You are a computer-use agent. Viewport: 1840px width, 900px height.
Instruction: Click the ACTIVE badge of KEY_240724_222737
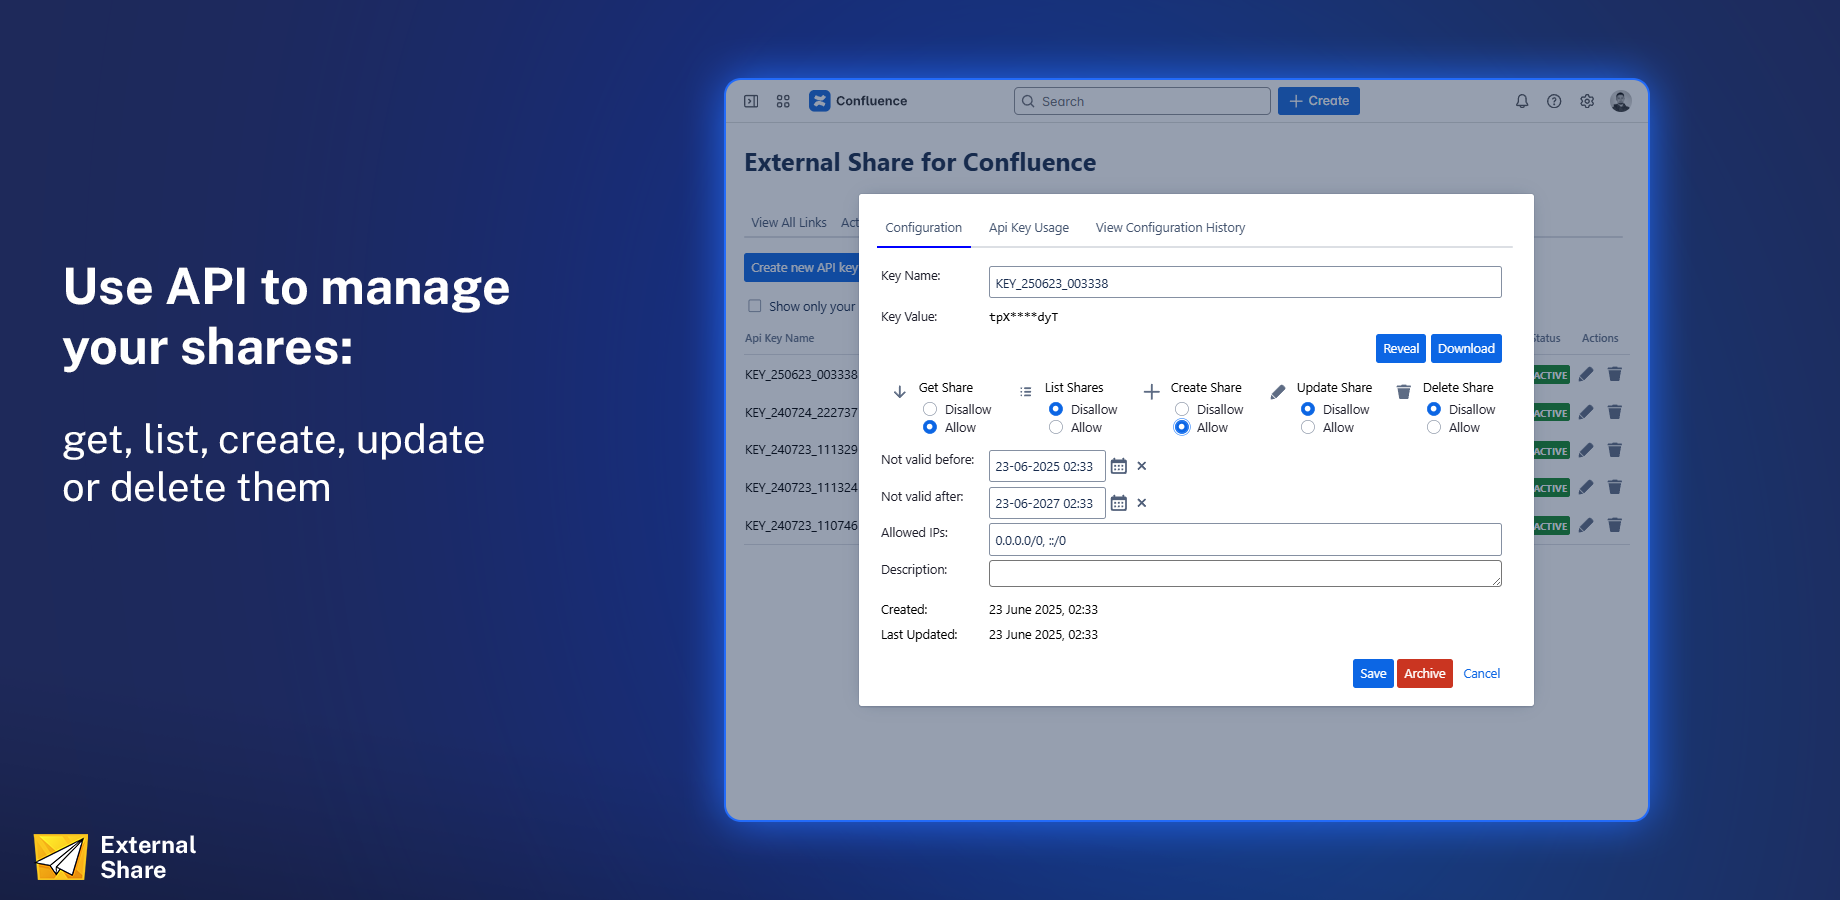click(x=1551, y=413)
